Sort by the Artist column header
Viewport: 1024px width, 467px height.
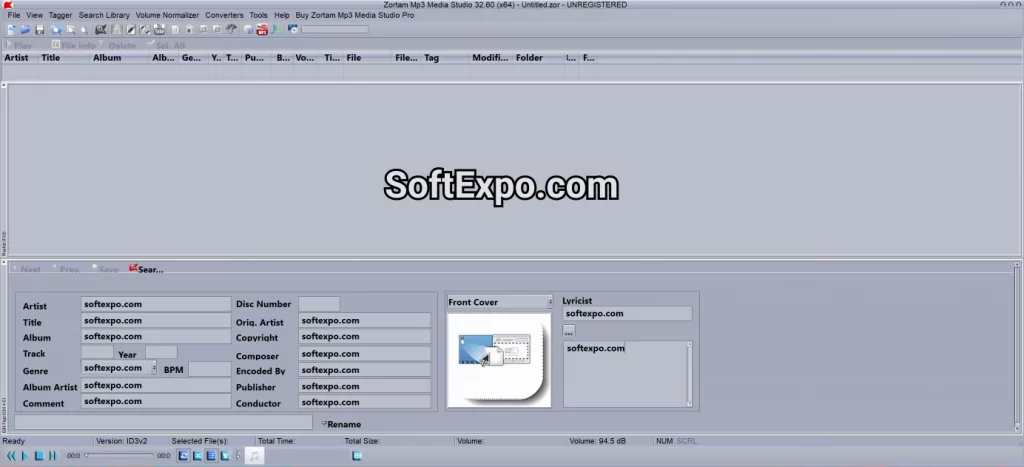click(20, 57)
